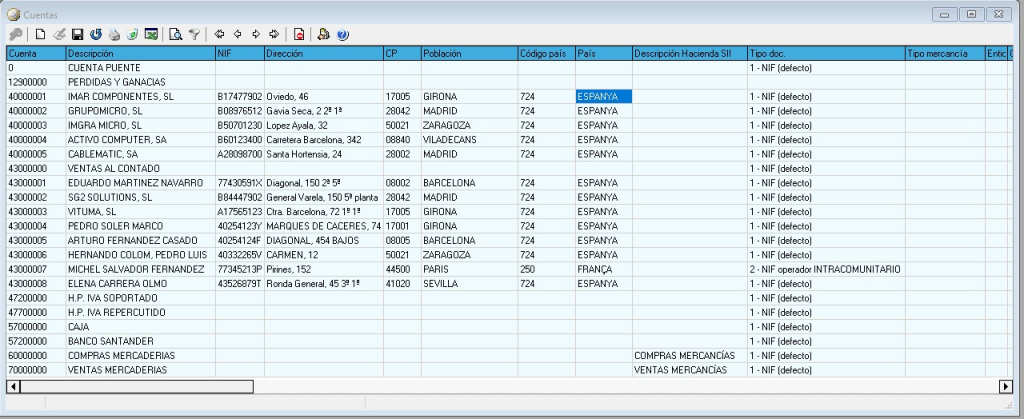Screen dimensions: 1024x419
Task: Open help with the question mark icon
Action: 343,35
